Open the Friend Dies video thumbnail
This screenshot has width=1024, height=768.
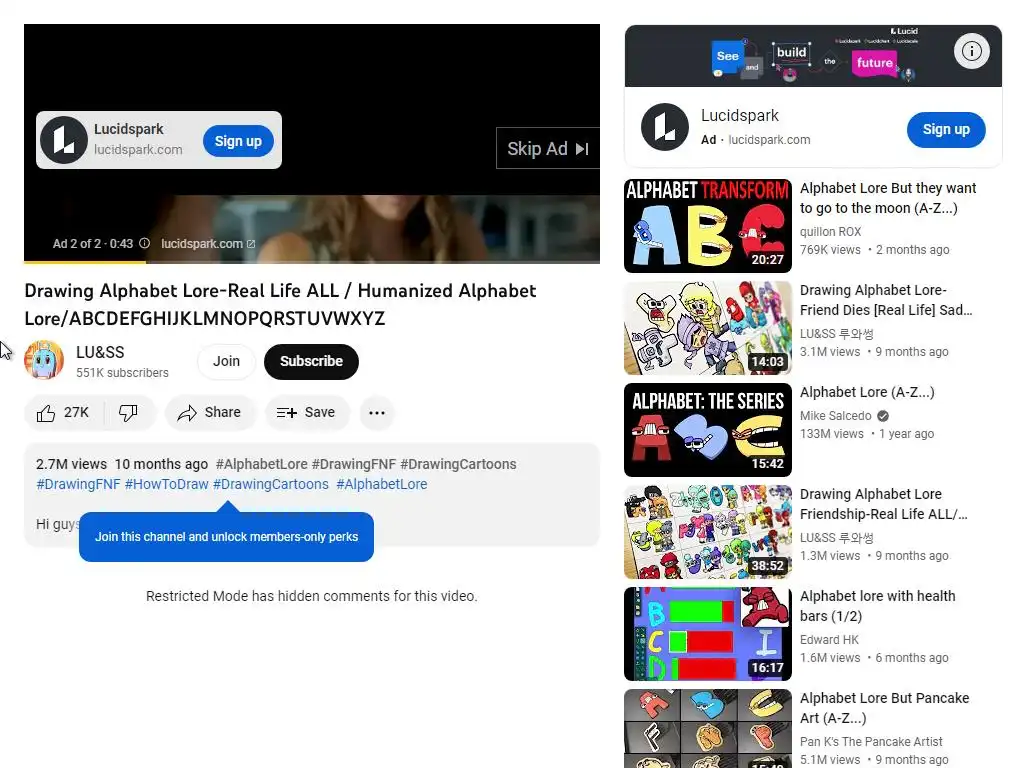coord(708,328)
